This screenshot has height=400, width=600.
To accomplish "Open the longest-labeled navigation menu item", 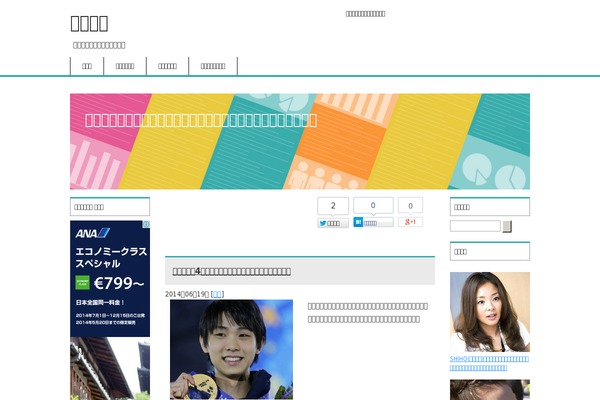I will click(213, 66).
